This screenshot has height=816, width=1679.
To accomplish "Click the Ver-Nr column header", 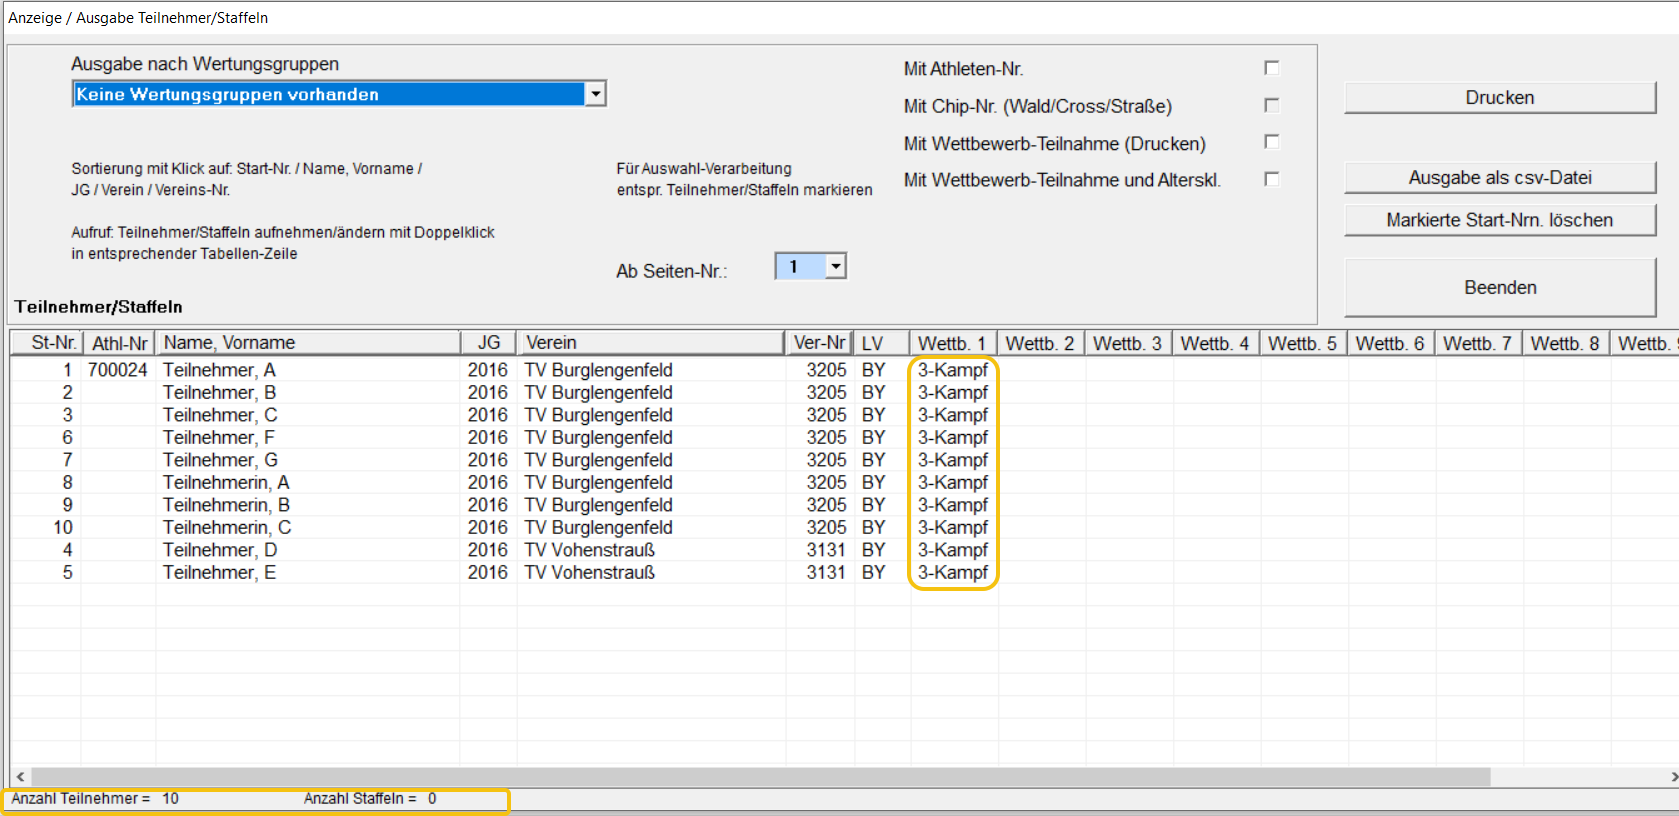I will (820, 343).
